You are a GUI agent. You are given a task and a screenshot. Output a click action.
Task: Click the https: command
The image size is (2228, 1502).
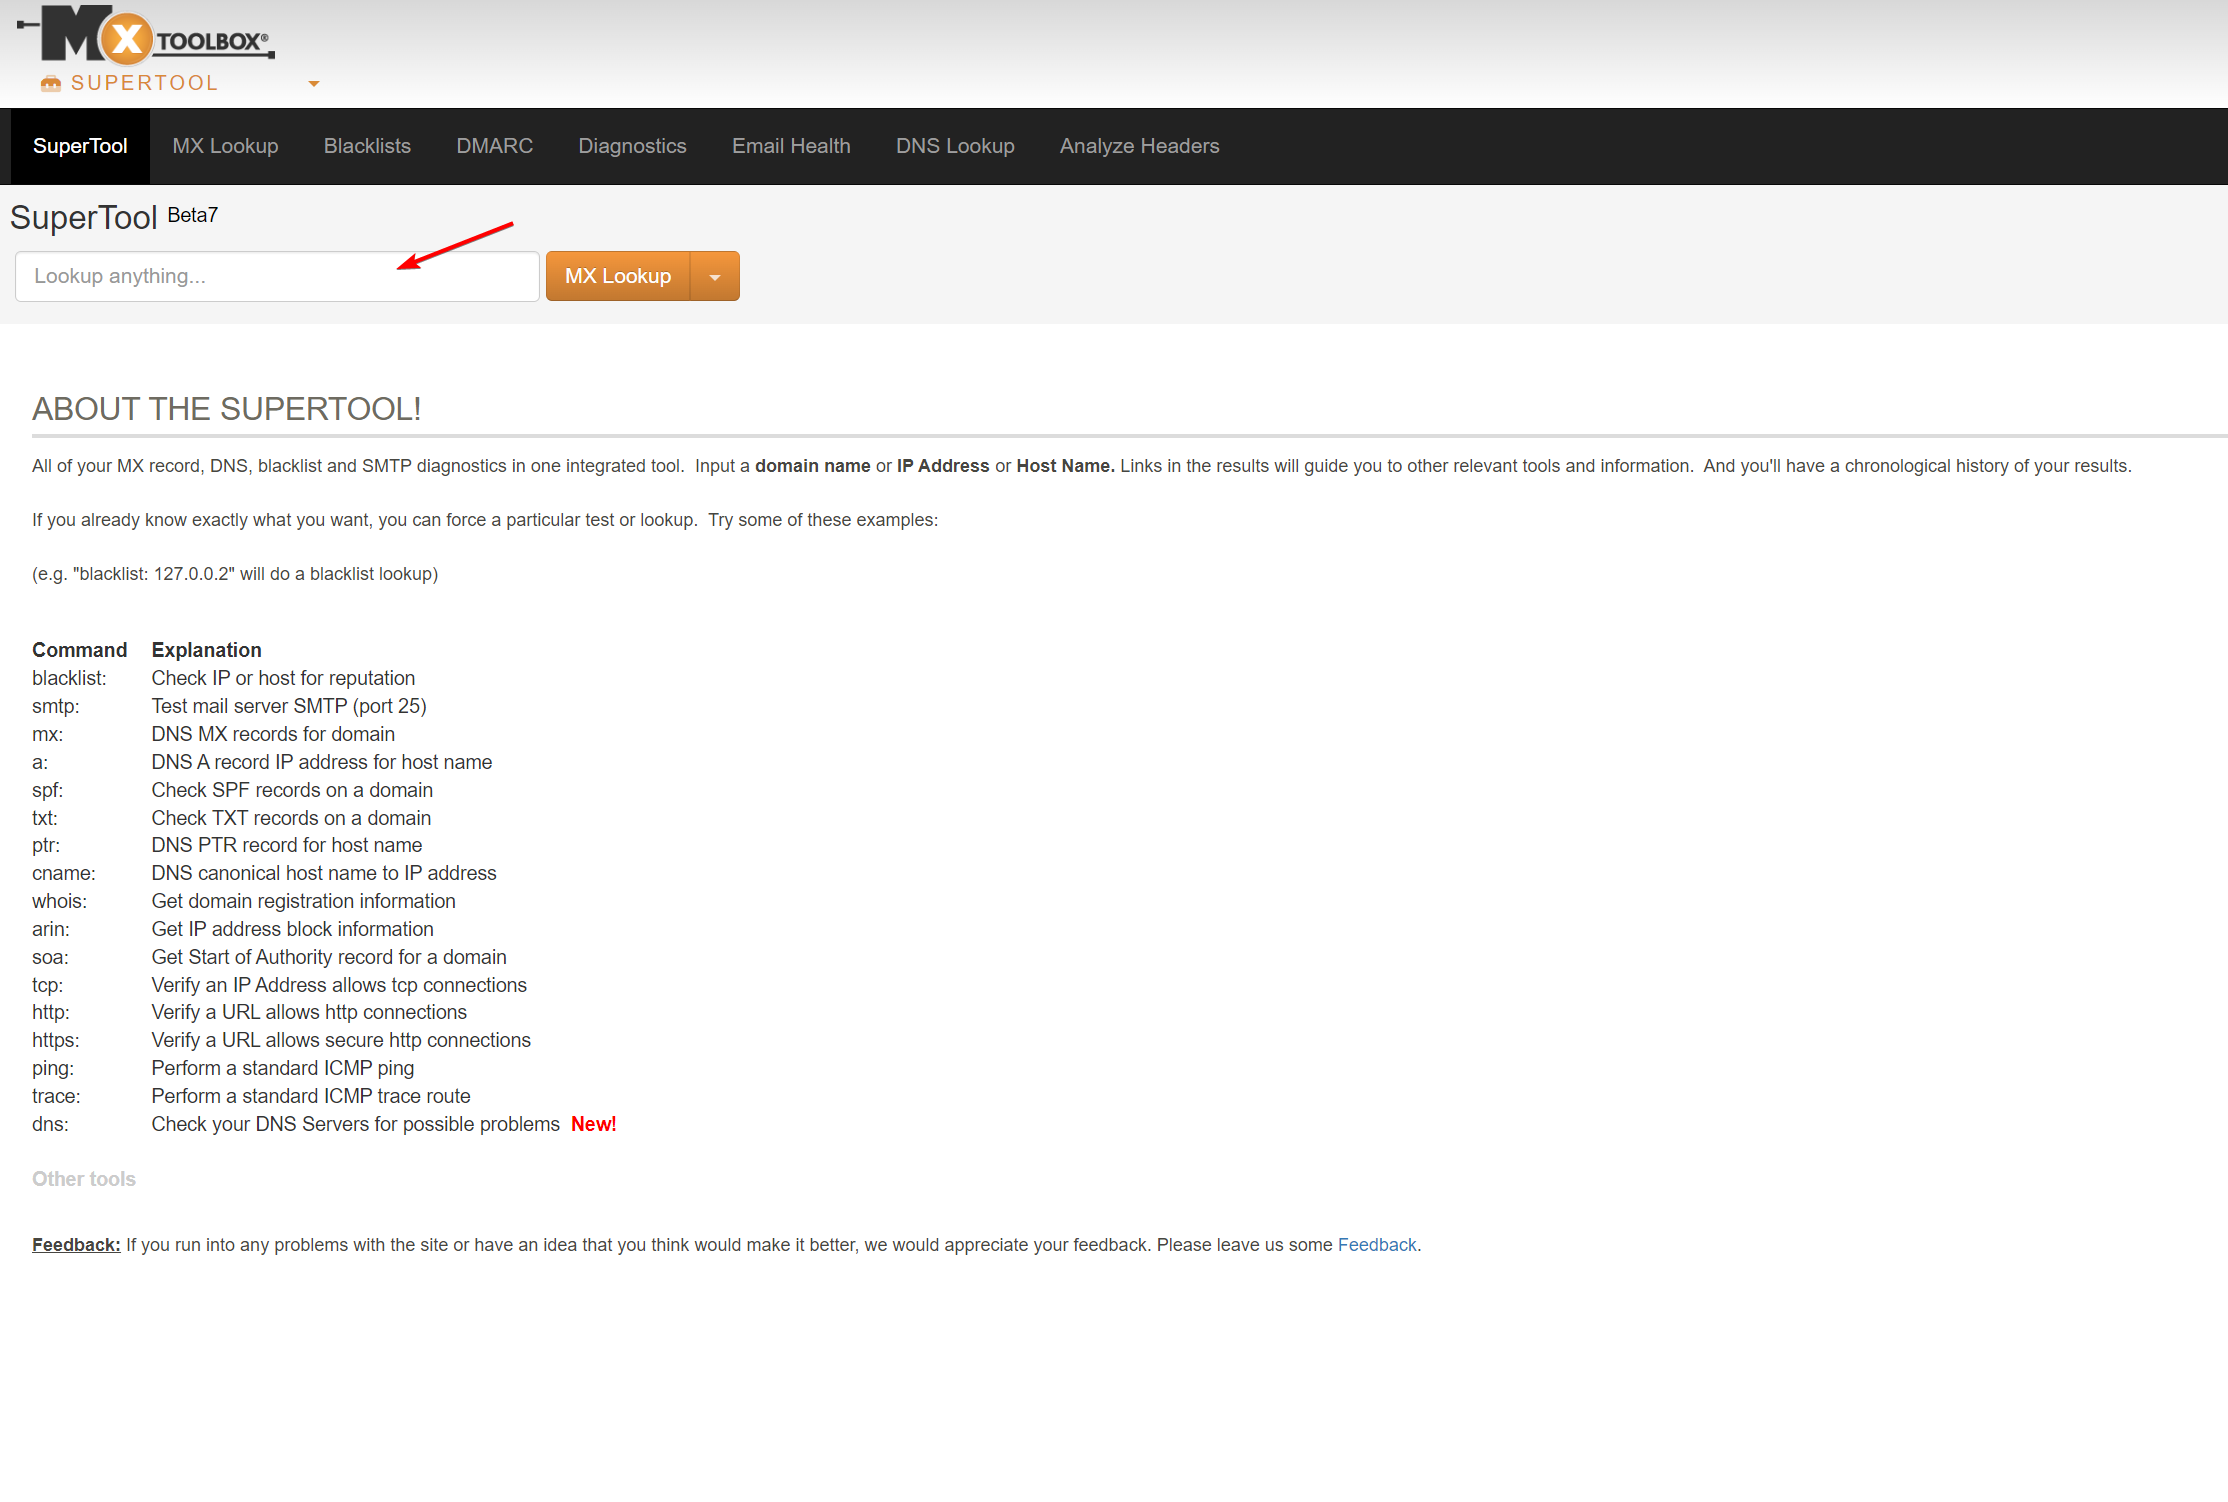56,1040
